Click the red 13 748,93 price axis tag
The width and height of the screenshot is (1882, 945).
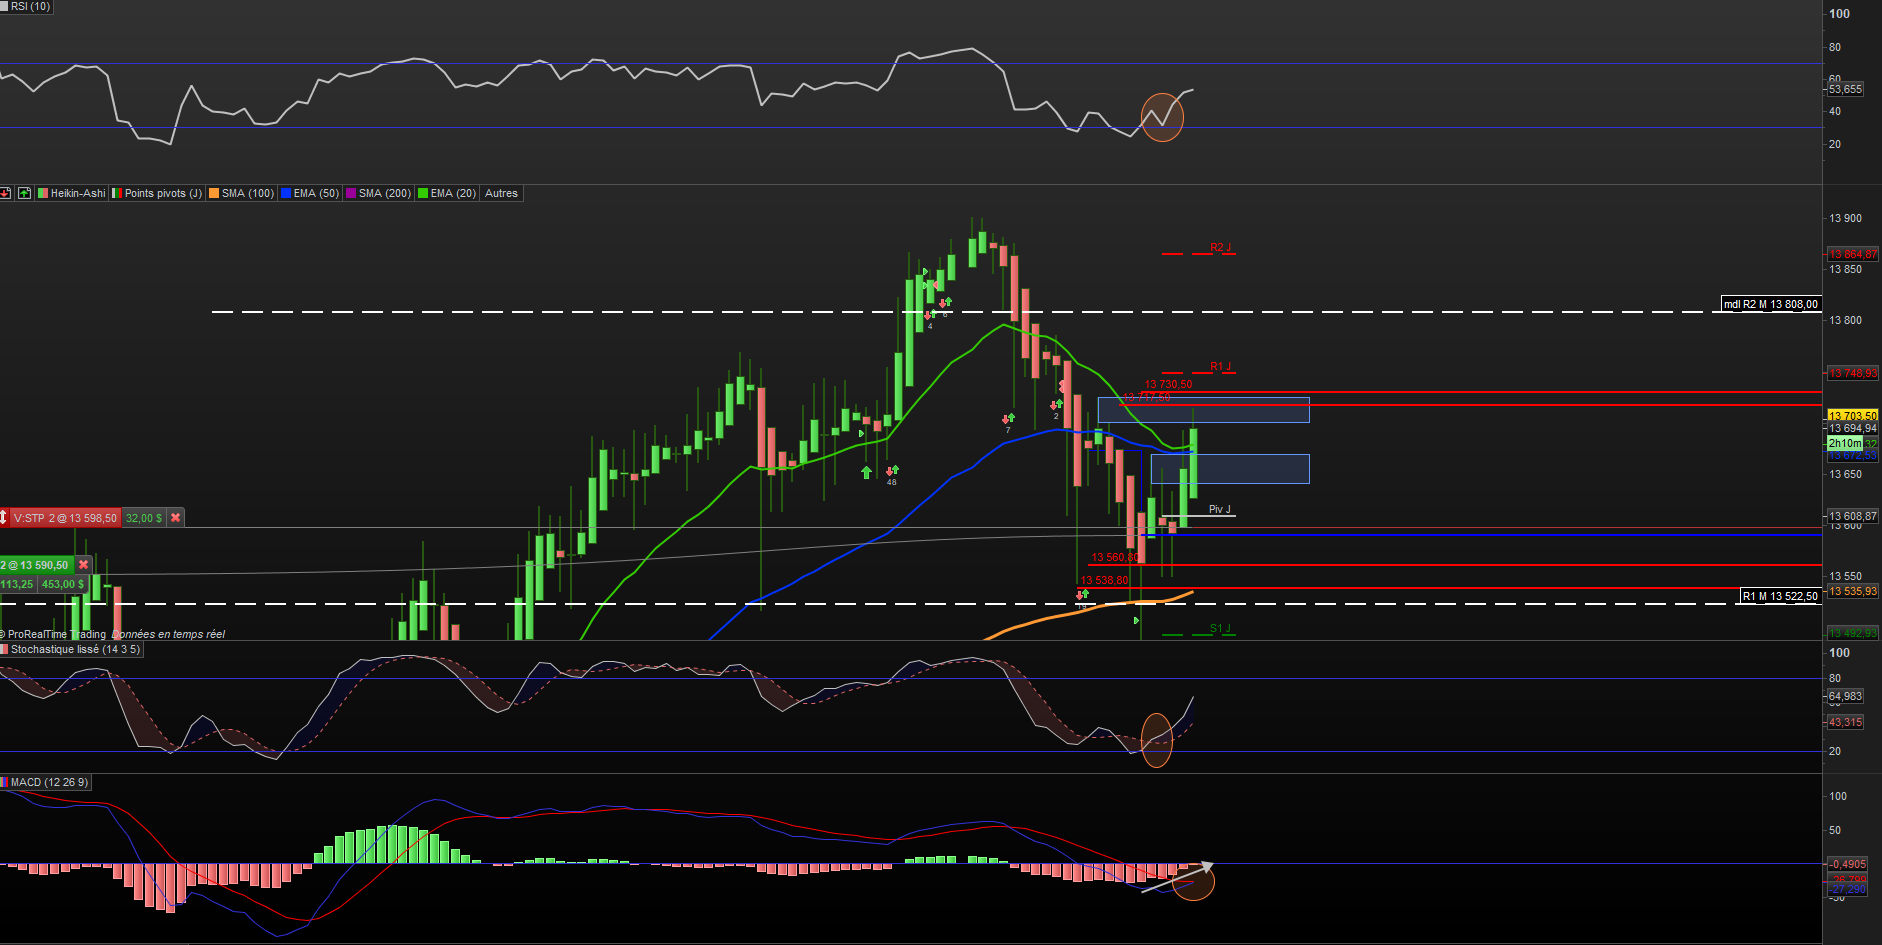click(1853, 373)
